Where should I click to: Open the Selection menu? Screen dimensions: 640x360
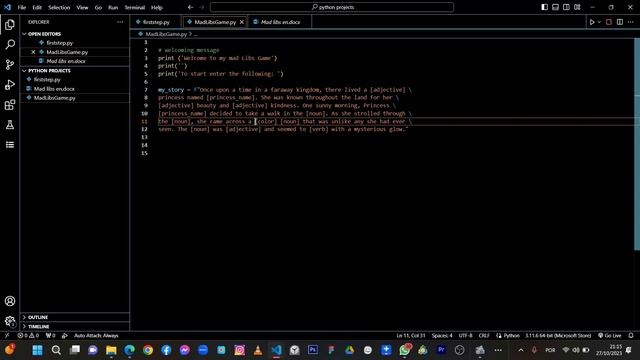59,7
